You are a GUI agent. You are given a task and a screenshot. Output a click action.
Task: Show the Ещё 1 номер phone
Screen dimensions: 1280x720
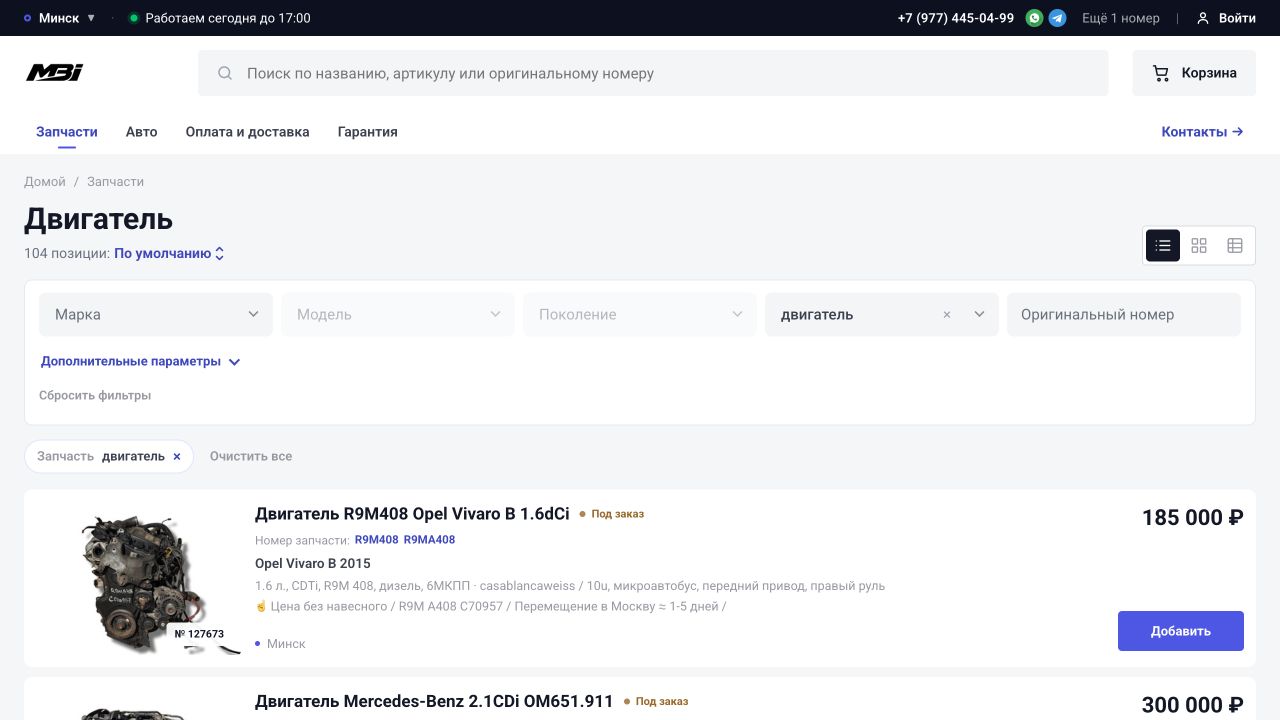[1121, 18]
